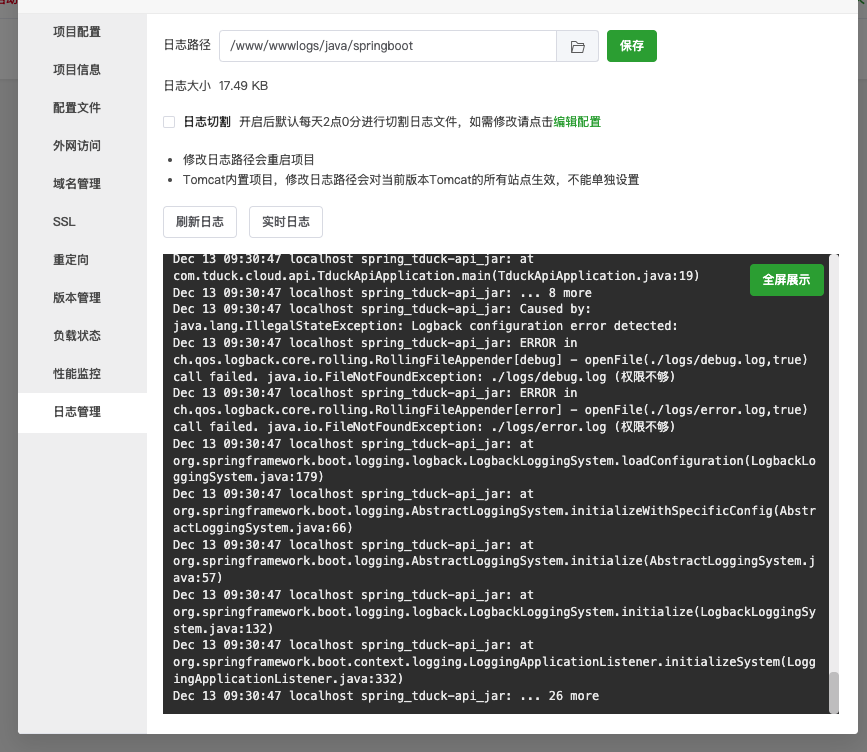Click the 'stem.java:132)' log line
867x752 pixels.
[x=223, y=629]
